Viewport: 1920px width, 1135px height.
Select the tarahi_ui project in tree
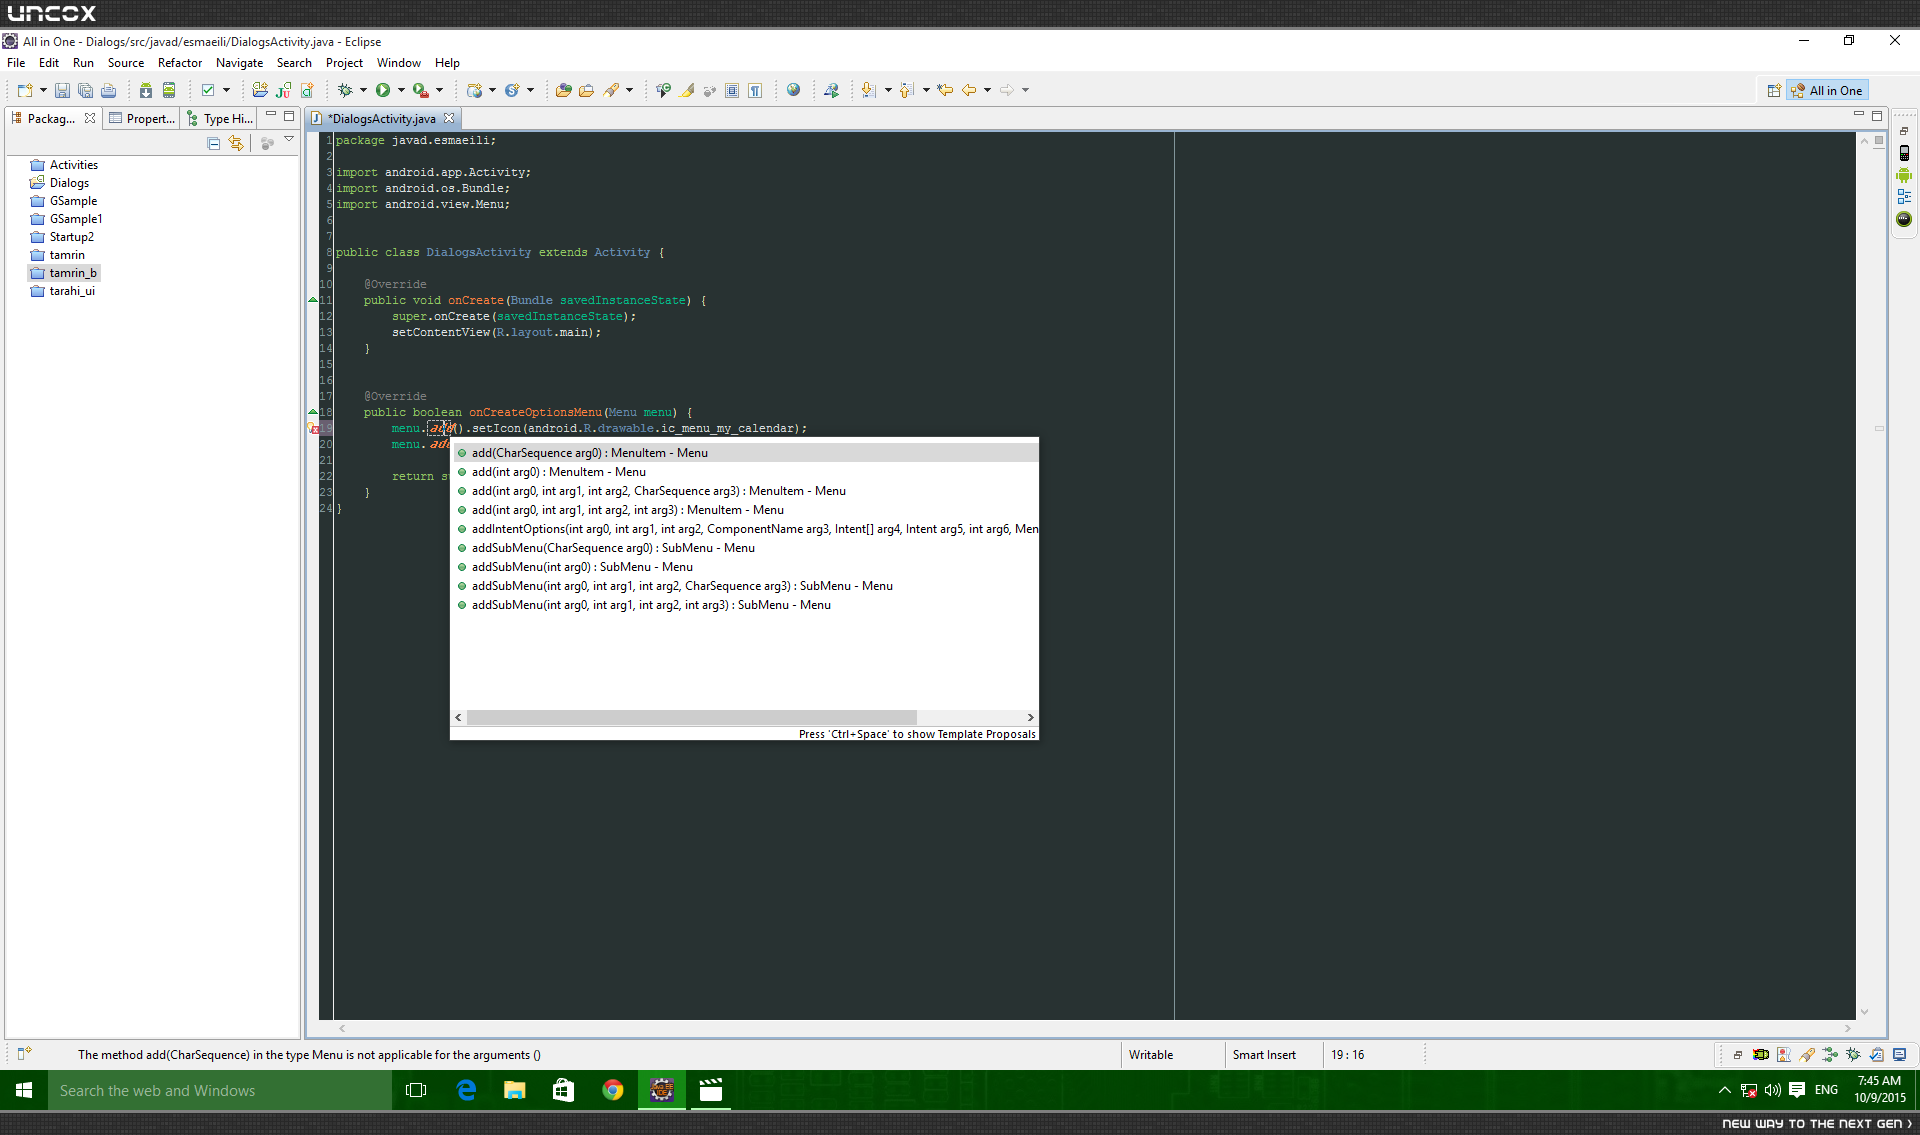click(x=62, y=291)
